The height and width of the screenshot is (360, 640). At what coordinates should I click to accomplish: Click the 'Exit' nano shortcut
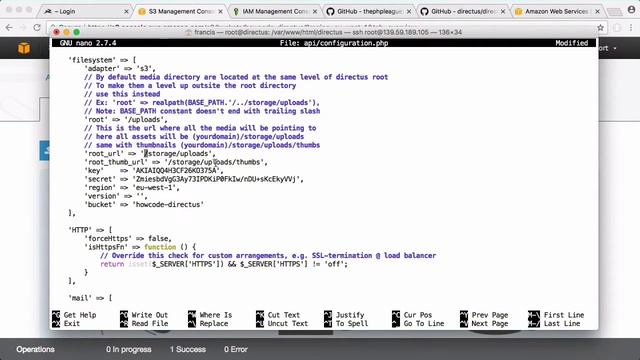pos(66,324)
